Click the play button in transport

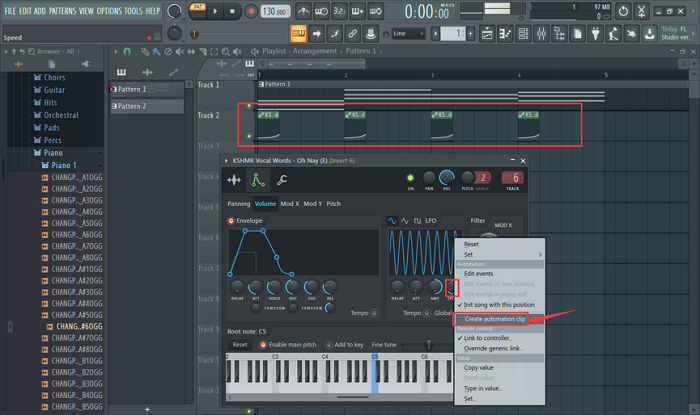(215, 11)
